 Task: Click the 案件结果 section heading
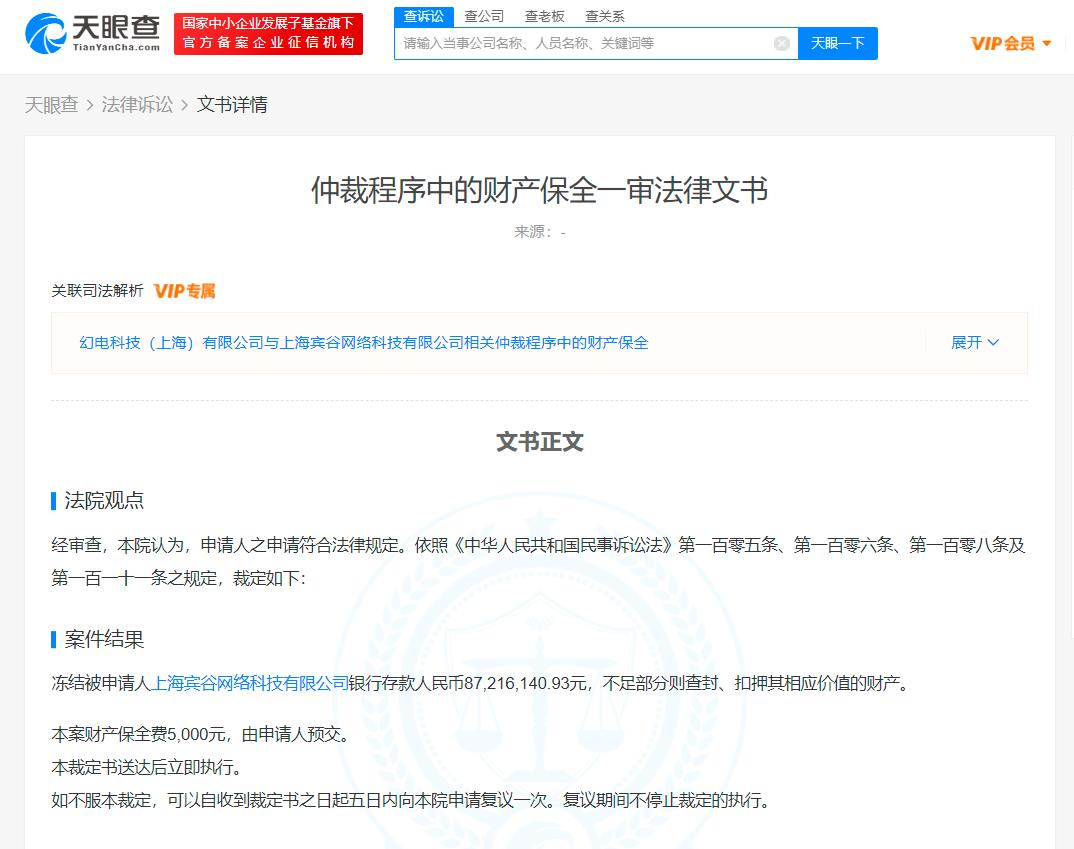coord(104,639)
